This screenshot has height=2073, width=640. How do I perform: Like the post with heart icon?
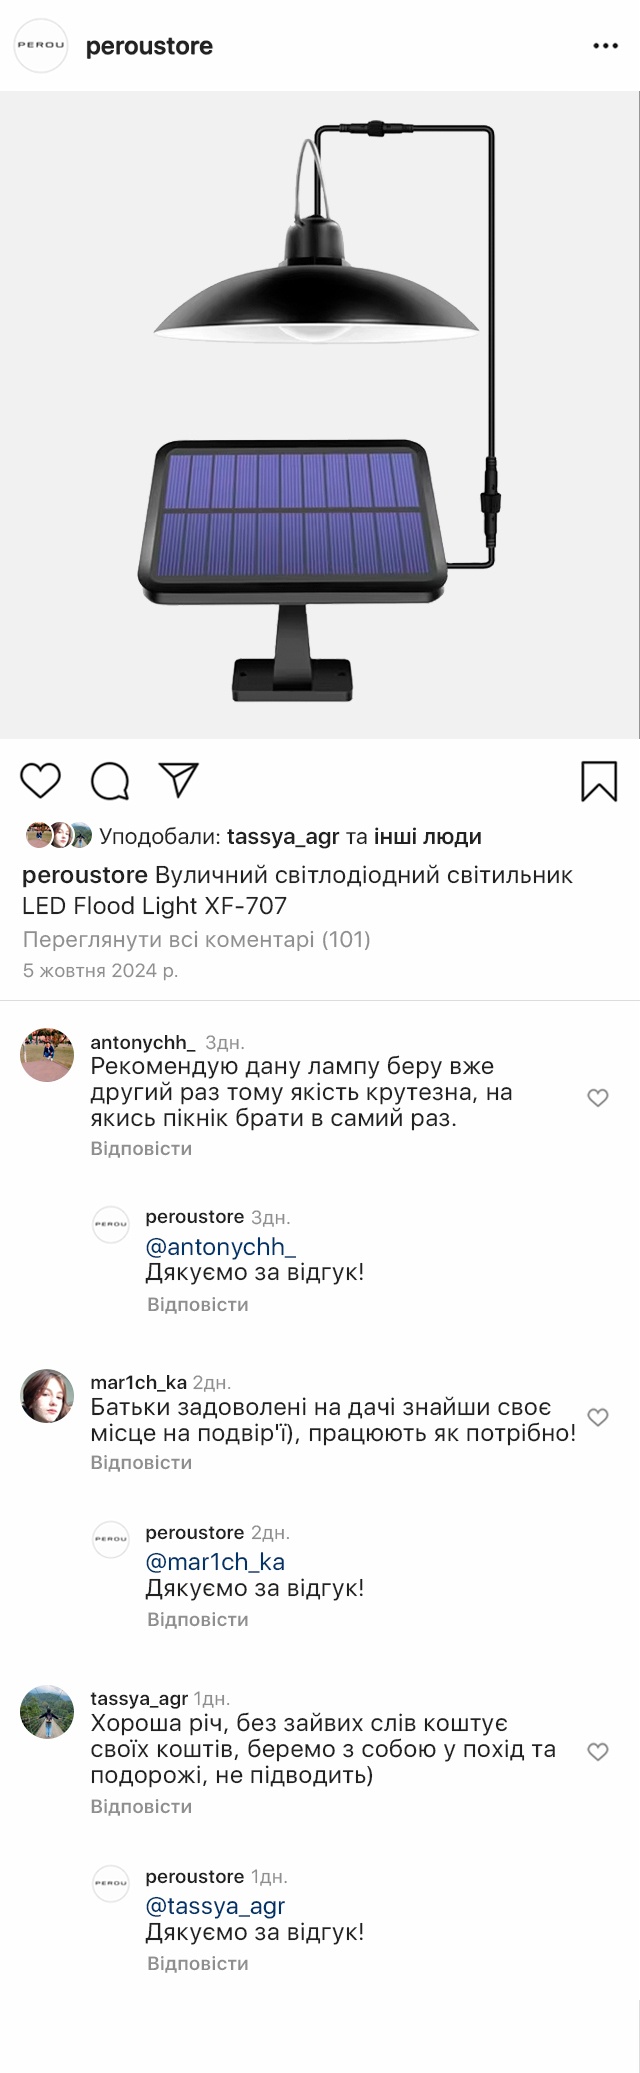pos(41,780)
